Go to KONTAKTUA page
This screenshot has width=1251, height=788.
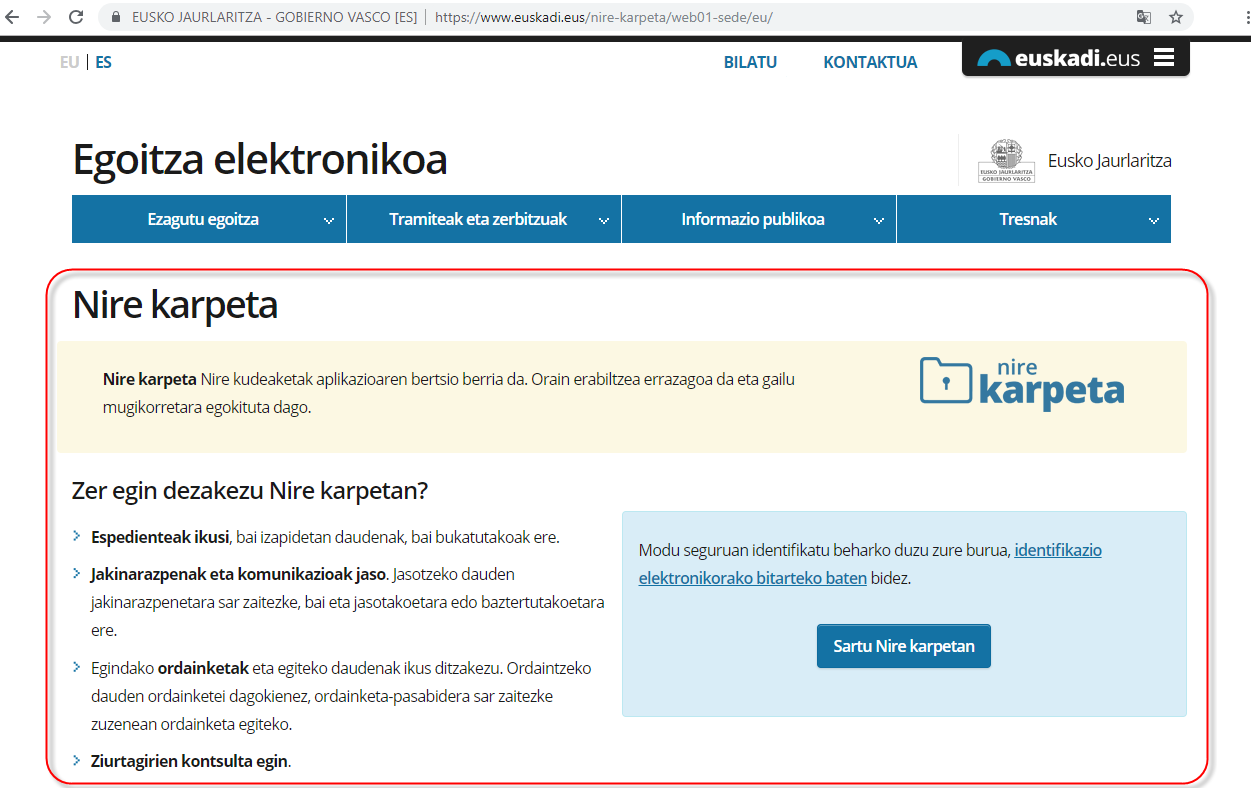870,62
